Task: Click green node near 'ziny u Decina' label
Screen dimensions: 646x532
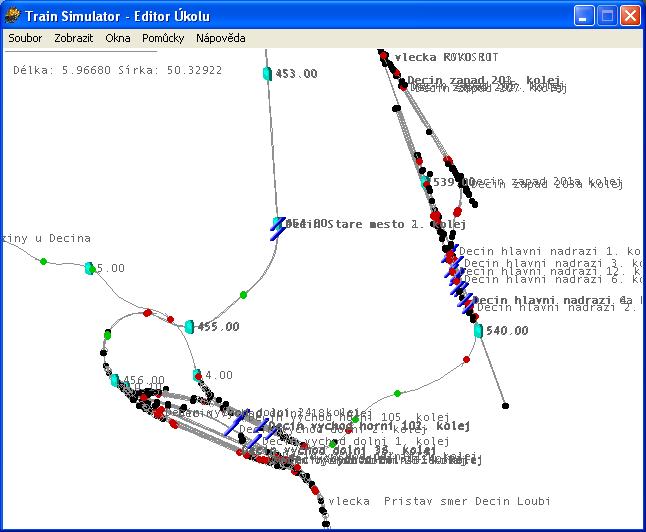Action: 43,261
